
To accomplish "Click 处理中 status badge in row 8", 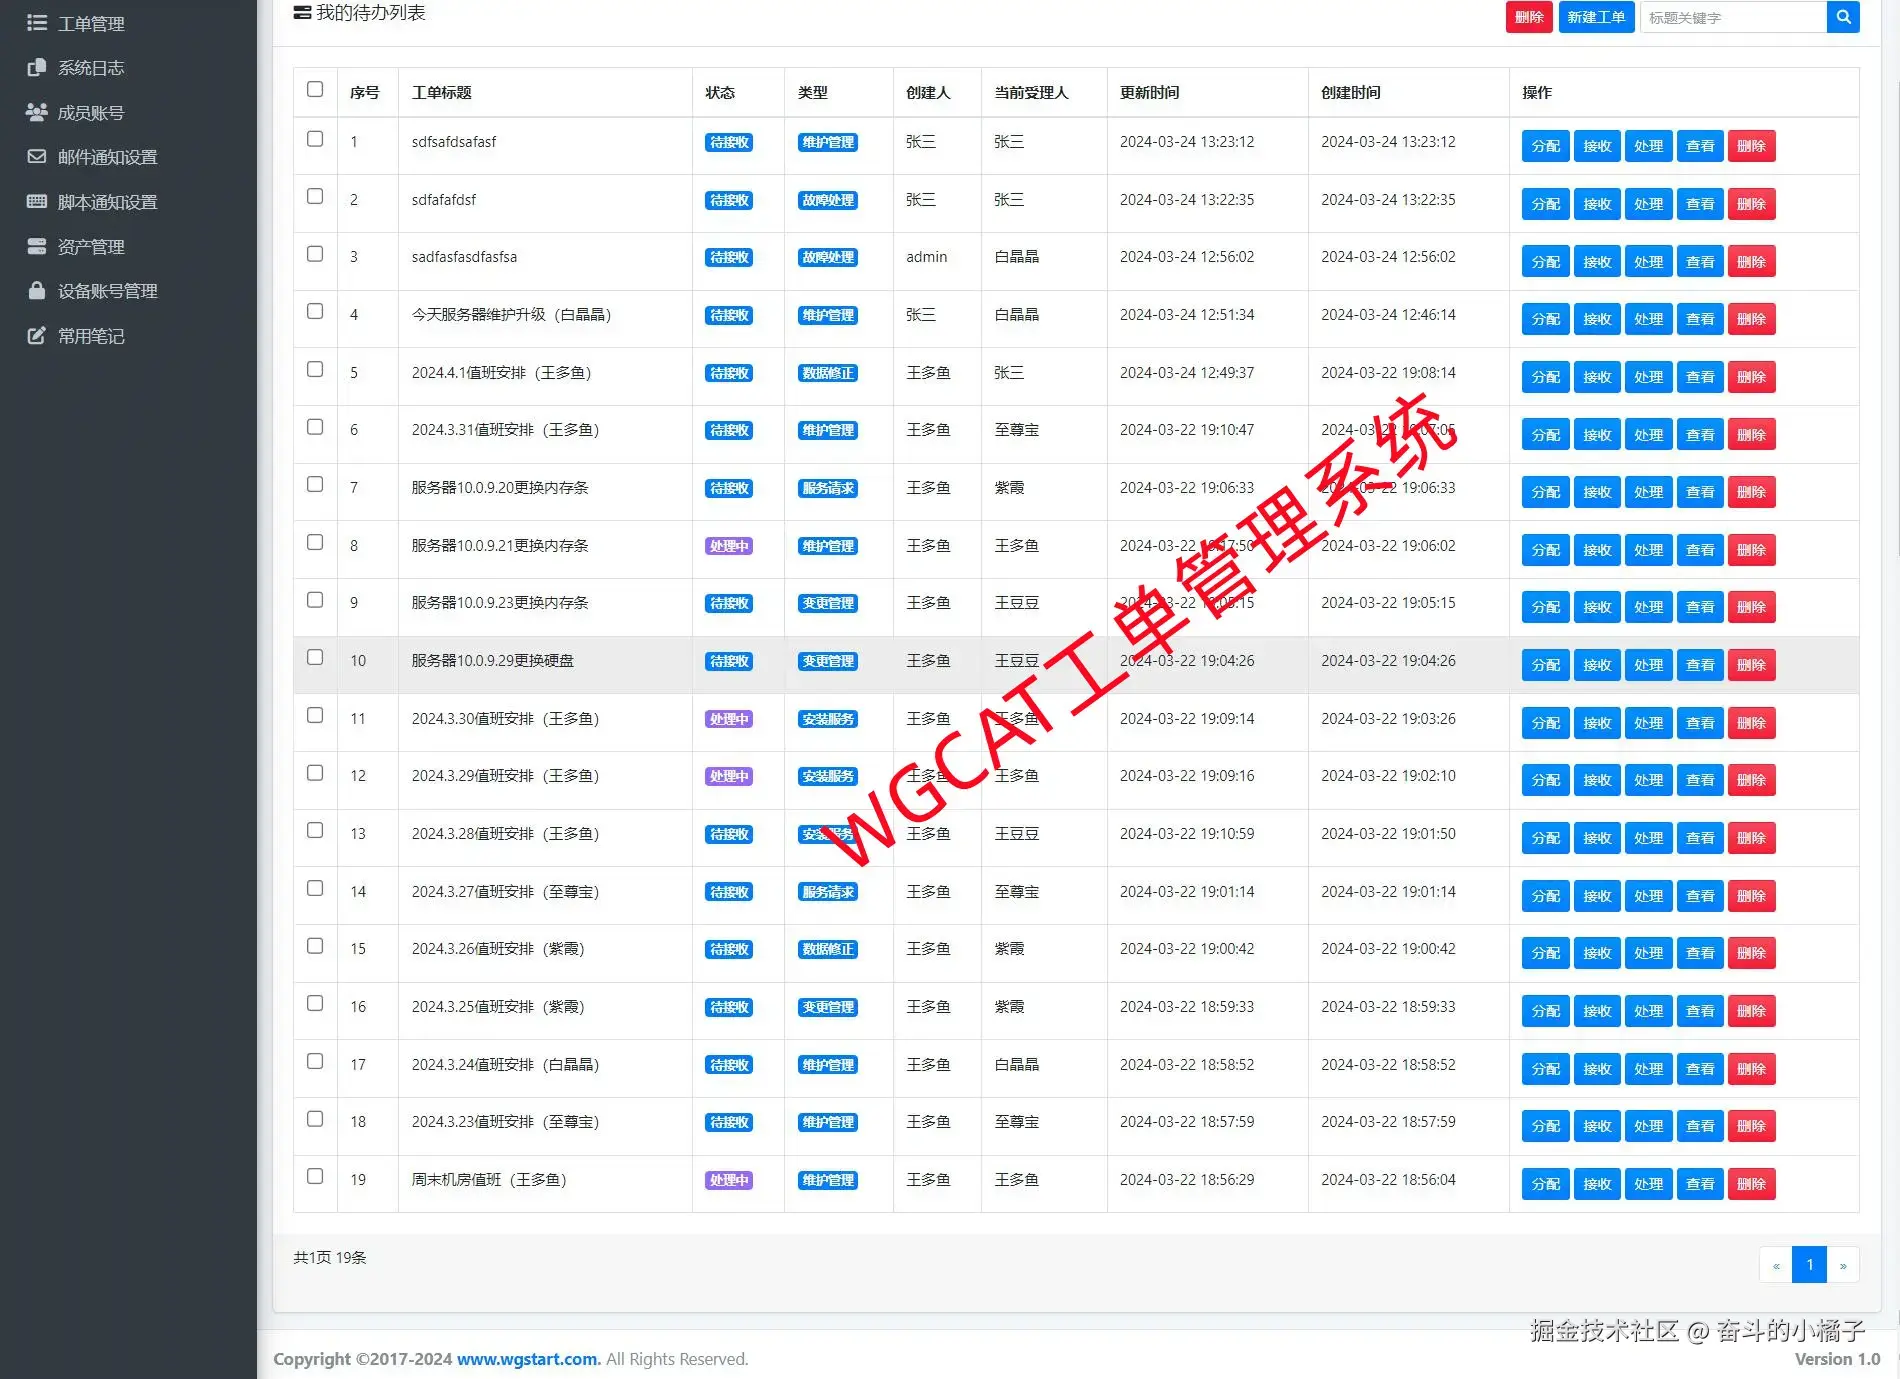I will (729, 546).
